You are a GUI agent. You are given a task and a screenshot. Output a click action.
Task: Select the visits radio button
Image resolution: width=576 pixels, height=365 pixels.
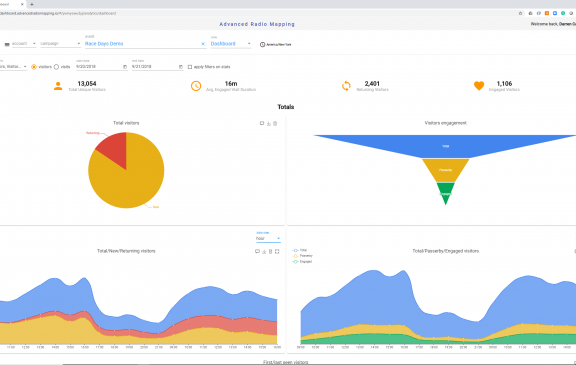coord(56,67)
